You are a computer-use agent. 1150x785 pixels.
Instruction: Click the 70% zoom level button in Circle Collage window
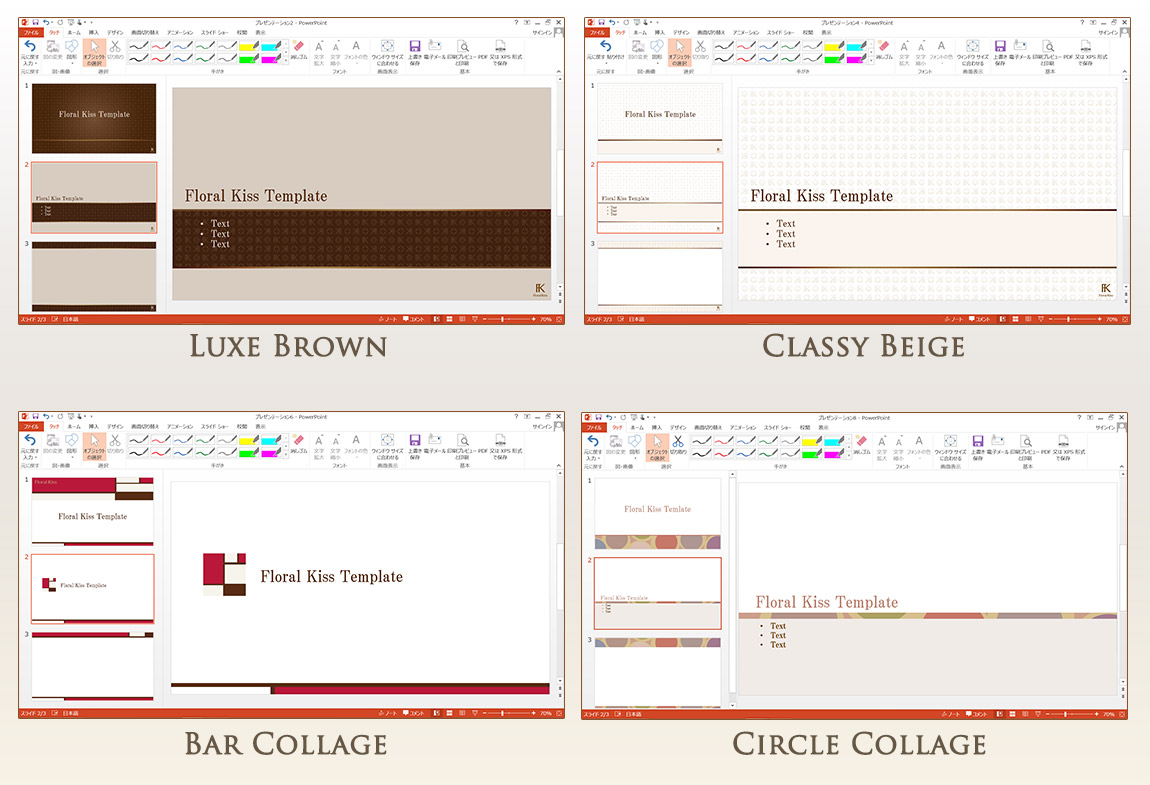(x=1110, y=714)
